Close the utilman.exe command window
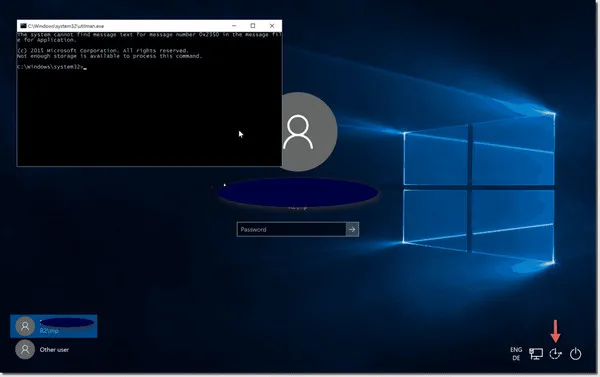Image resolution: width=600 pixels, height=377 pixels. click(272, 26)
